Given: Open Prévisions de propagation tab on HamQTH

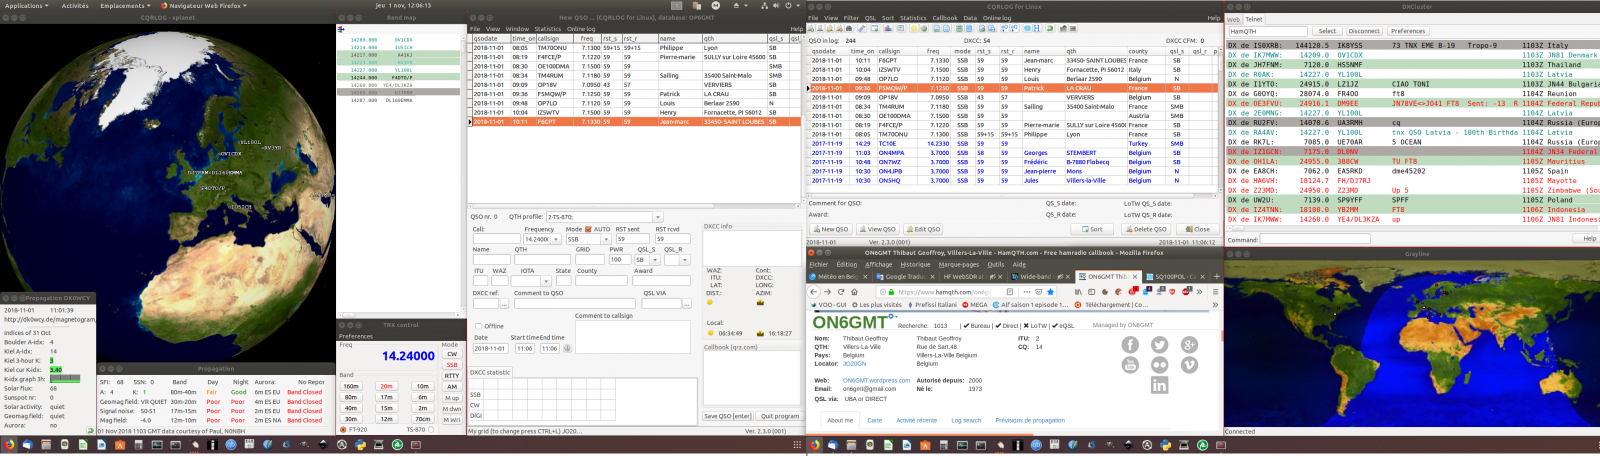Looking at the screenshot, I should click(1030, 420).
